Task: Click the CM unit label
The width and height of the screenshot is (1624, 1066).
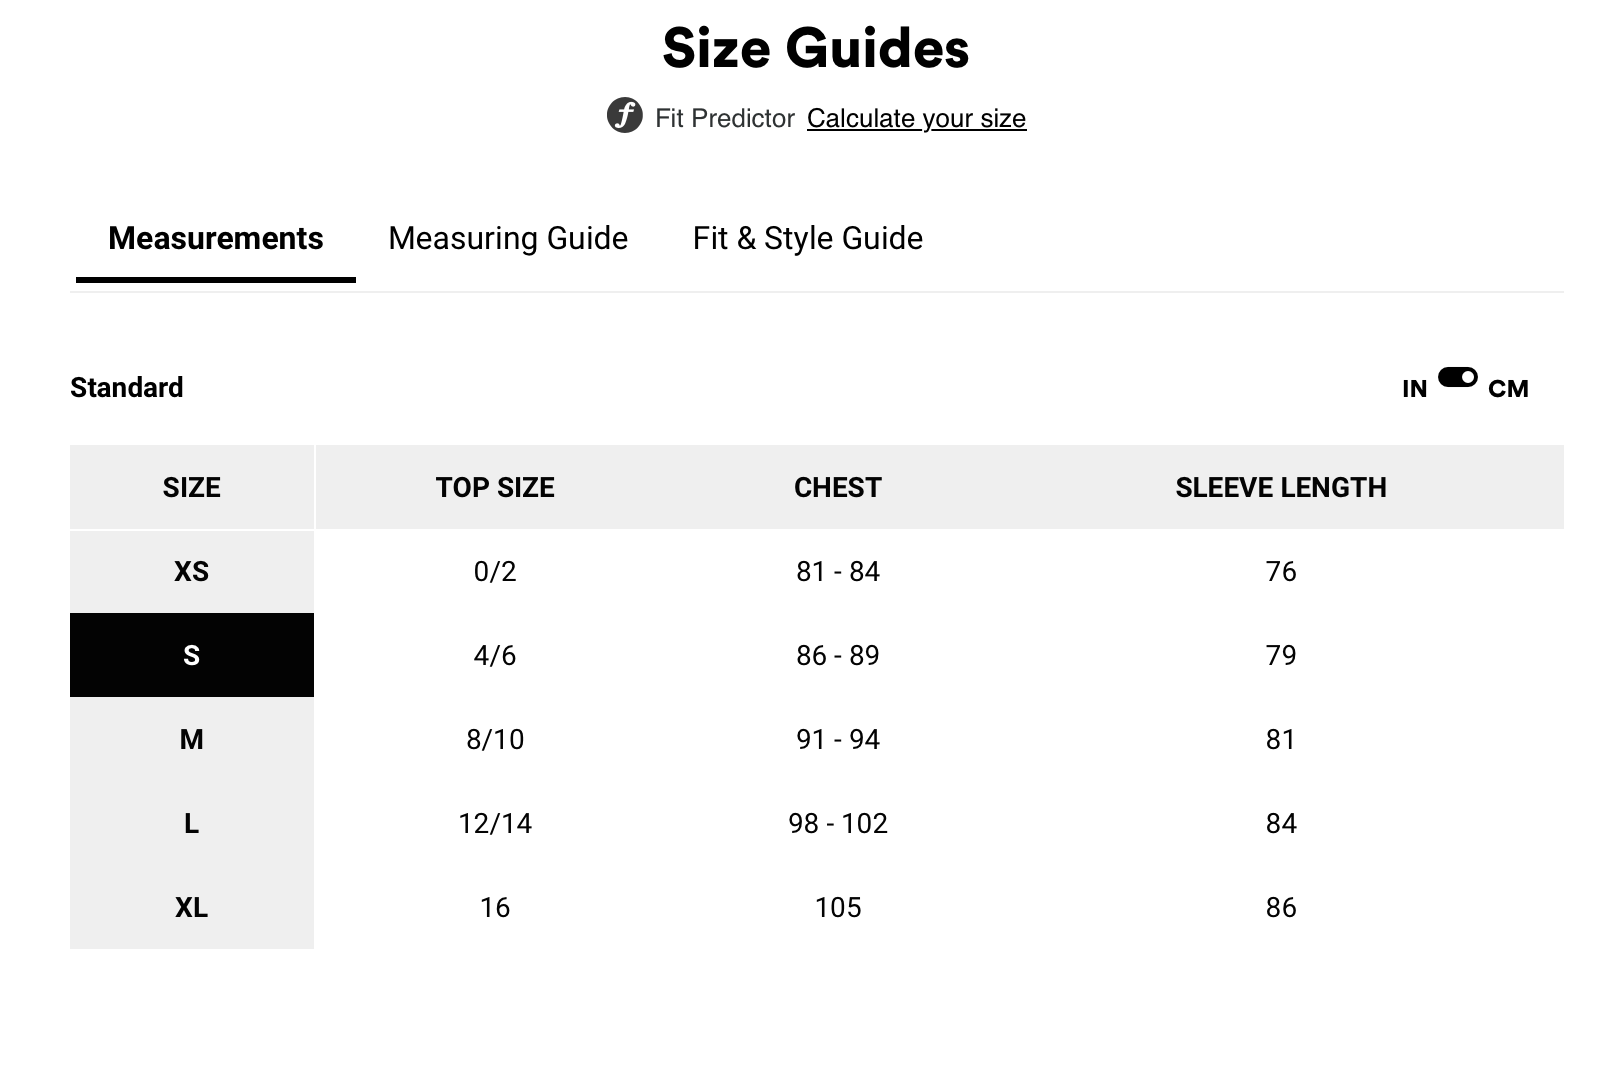Action: click(x=1508, y=389)
